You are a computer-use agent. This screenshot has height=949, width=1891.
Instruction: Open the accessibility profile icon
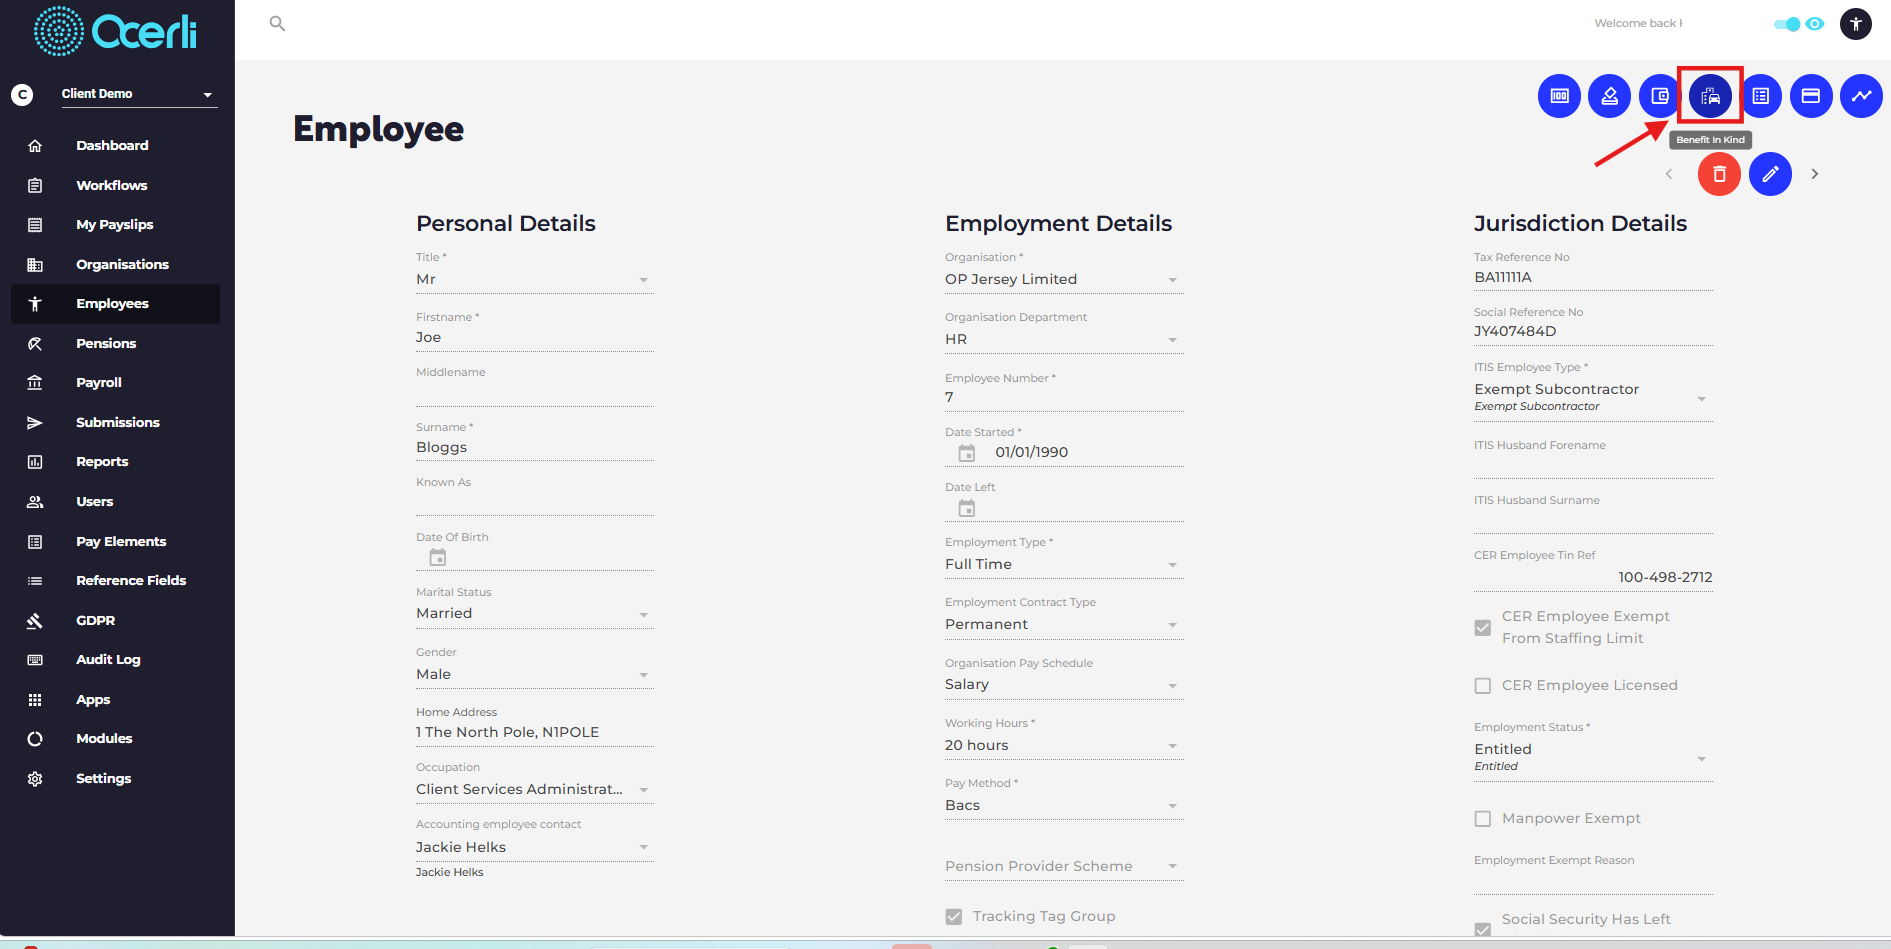1856,24
